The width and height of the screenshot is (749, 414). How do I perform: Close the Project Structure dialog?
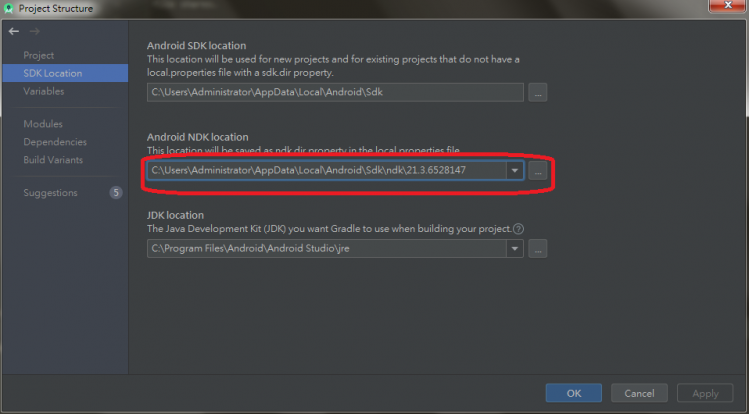point(724,8)
